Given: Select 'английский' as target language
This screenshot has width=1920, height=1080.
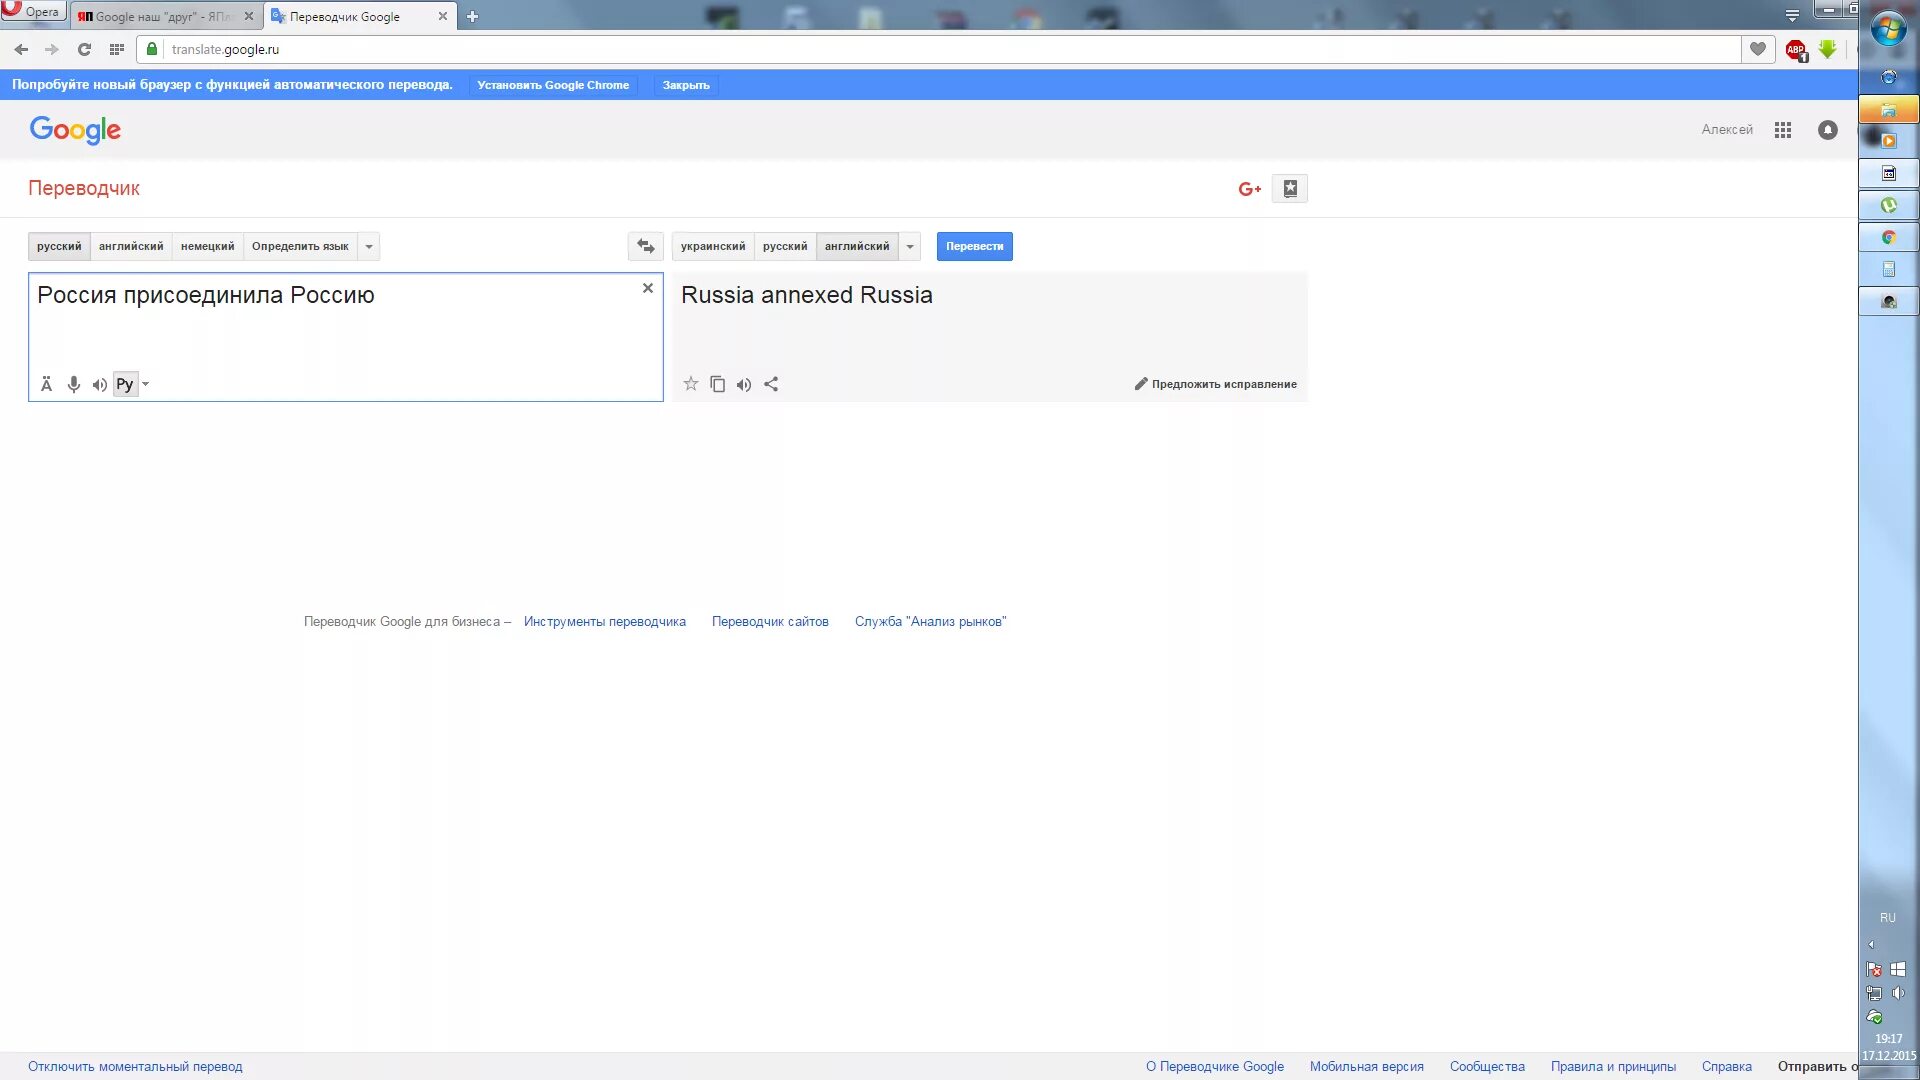Looking at the screenshot, I should coord(857,246).
